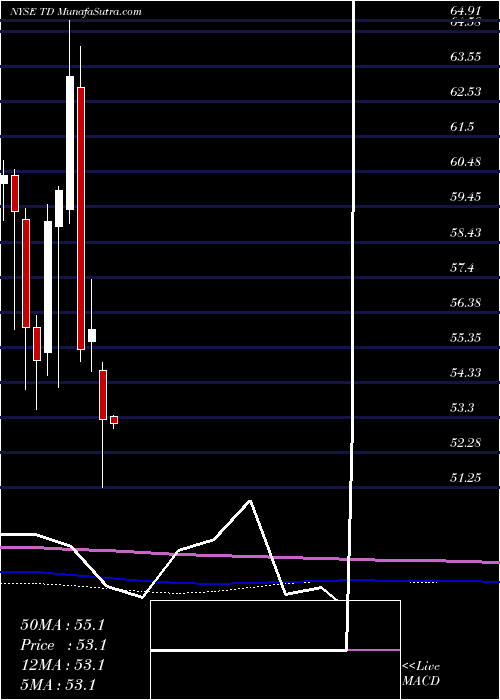Click the 60.48 price axis label
This screenshot has width=500, height=700.
click(x=466, y=162)
